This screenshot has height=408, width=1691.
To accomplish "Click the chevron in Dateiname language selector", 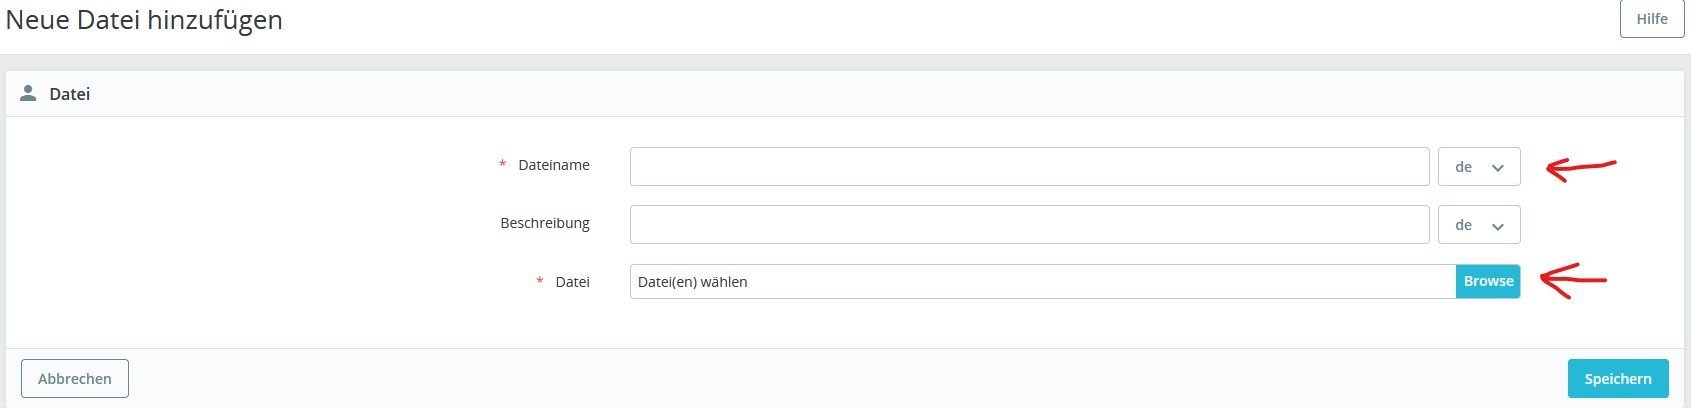I will 1497,168.
